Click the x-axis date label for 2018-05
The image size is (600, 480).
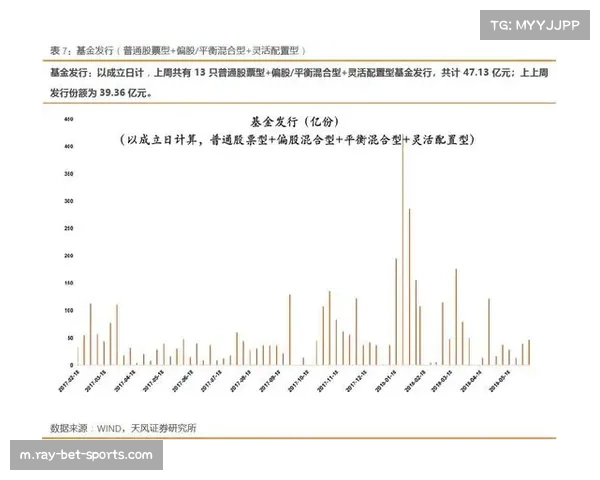pos(499,381)
